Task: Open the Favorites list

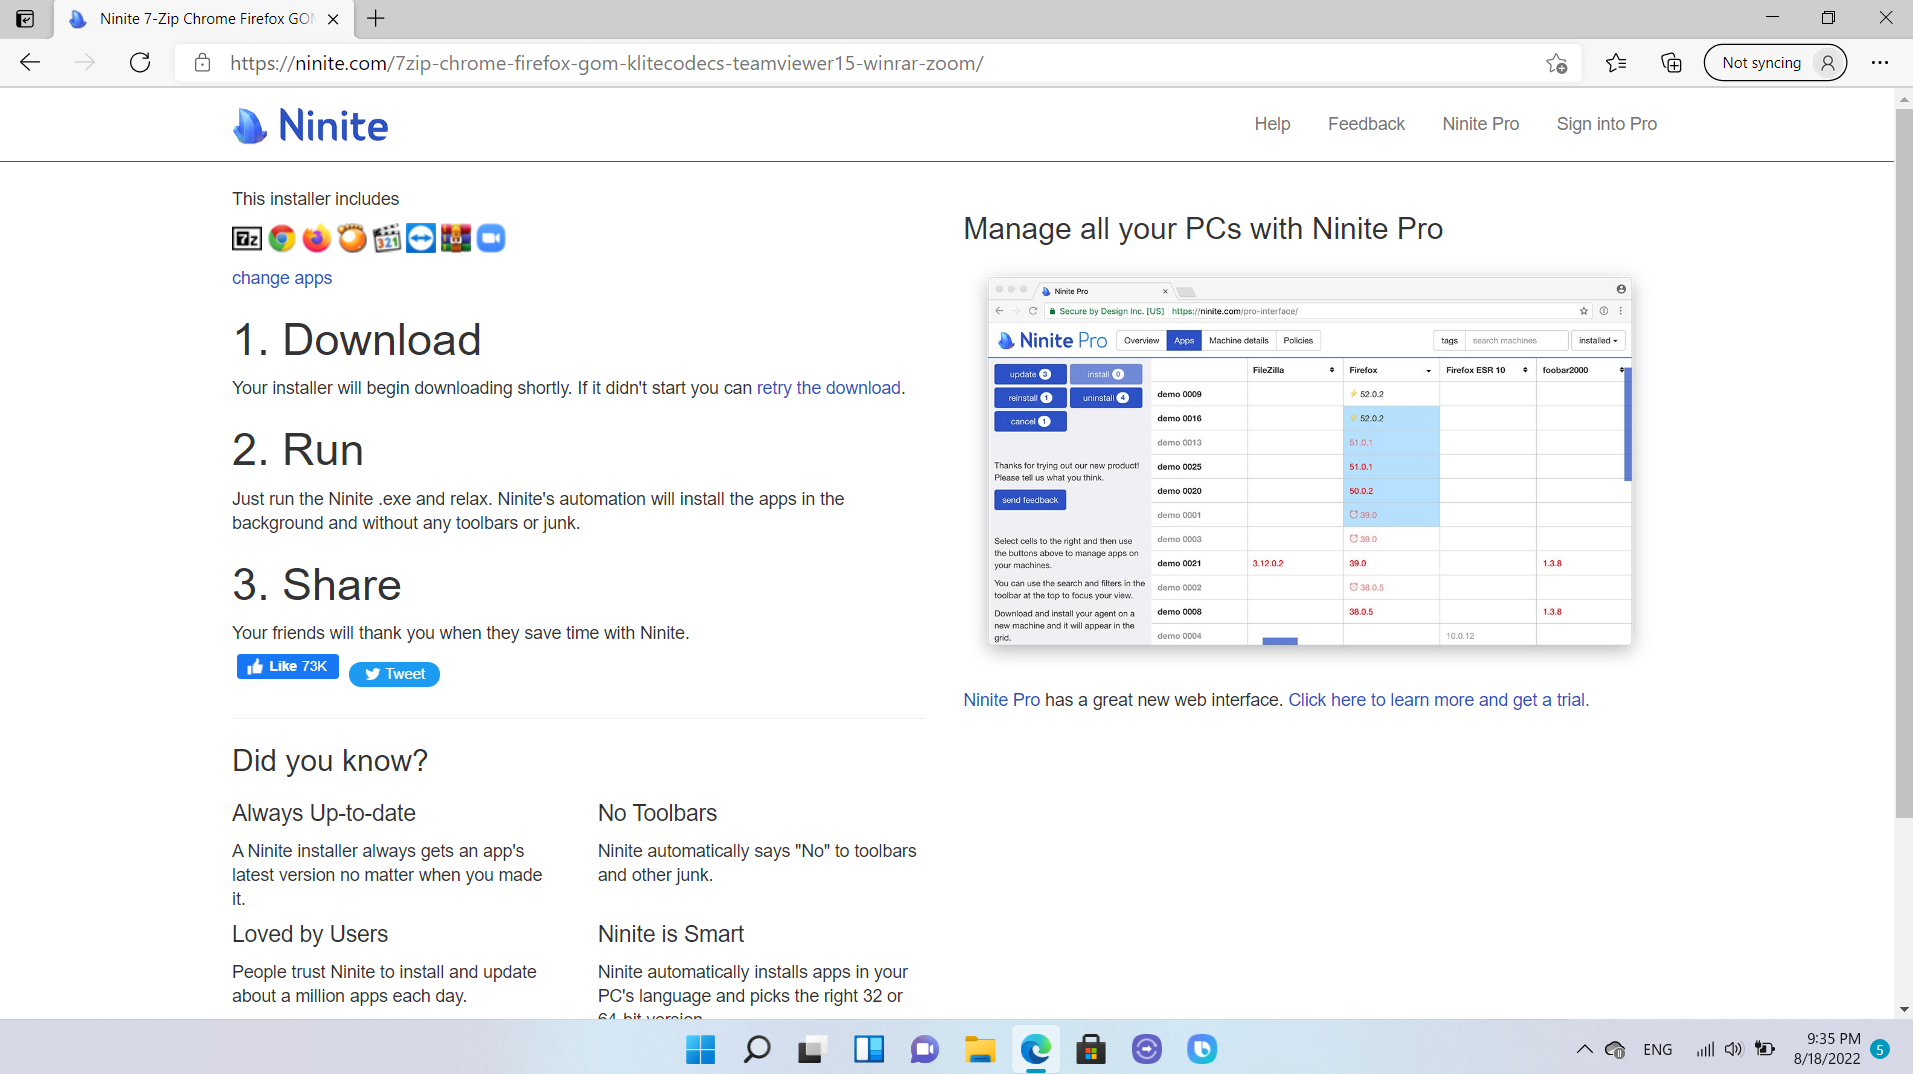Action: [1616, 63]
